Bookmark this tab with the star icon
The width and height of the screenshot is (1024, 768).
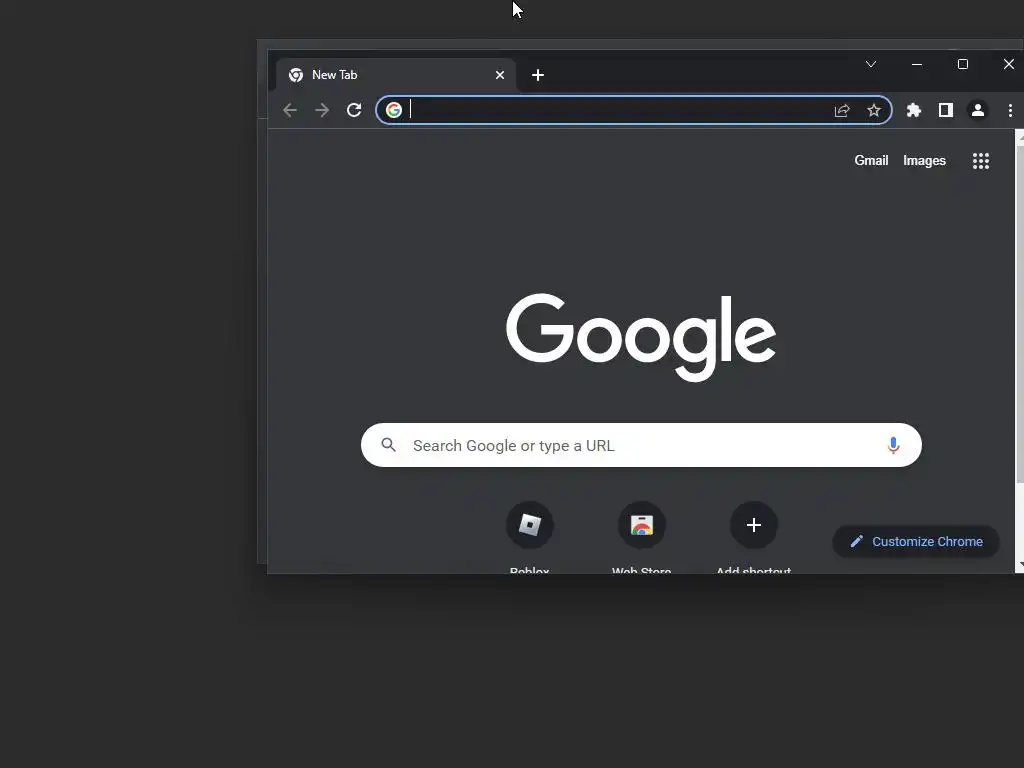(874, 110)
